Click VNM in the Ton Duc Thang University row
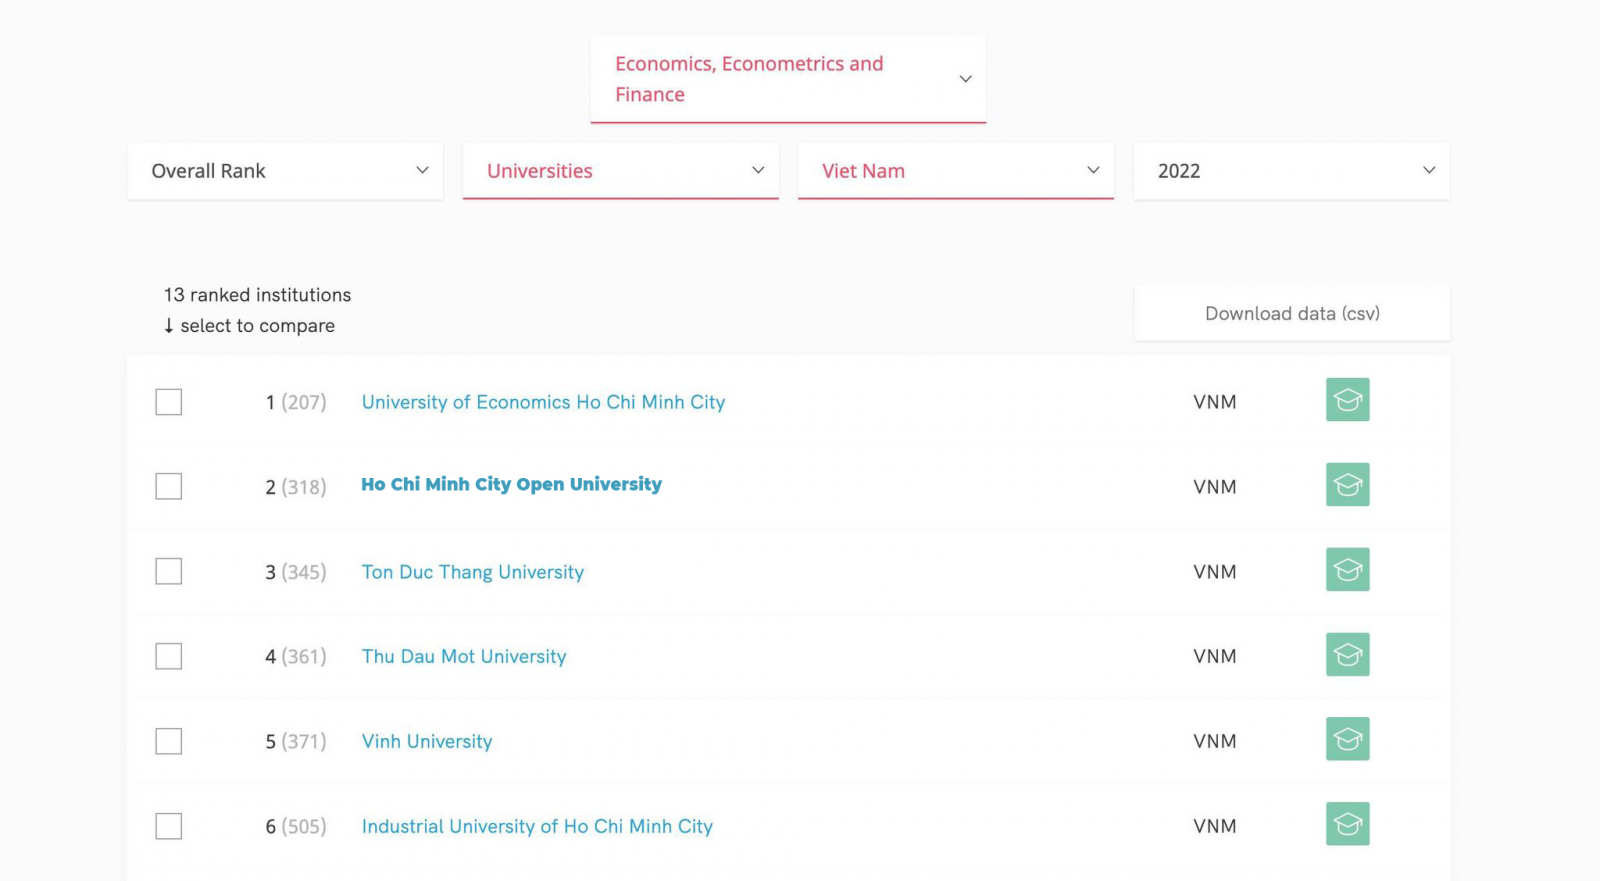 tap(1215, 572)
